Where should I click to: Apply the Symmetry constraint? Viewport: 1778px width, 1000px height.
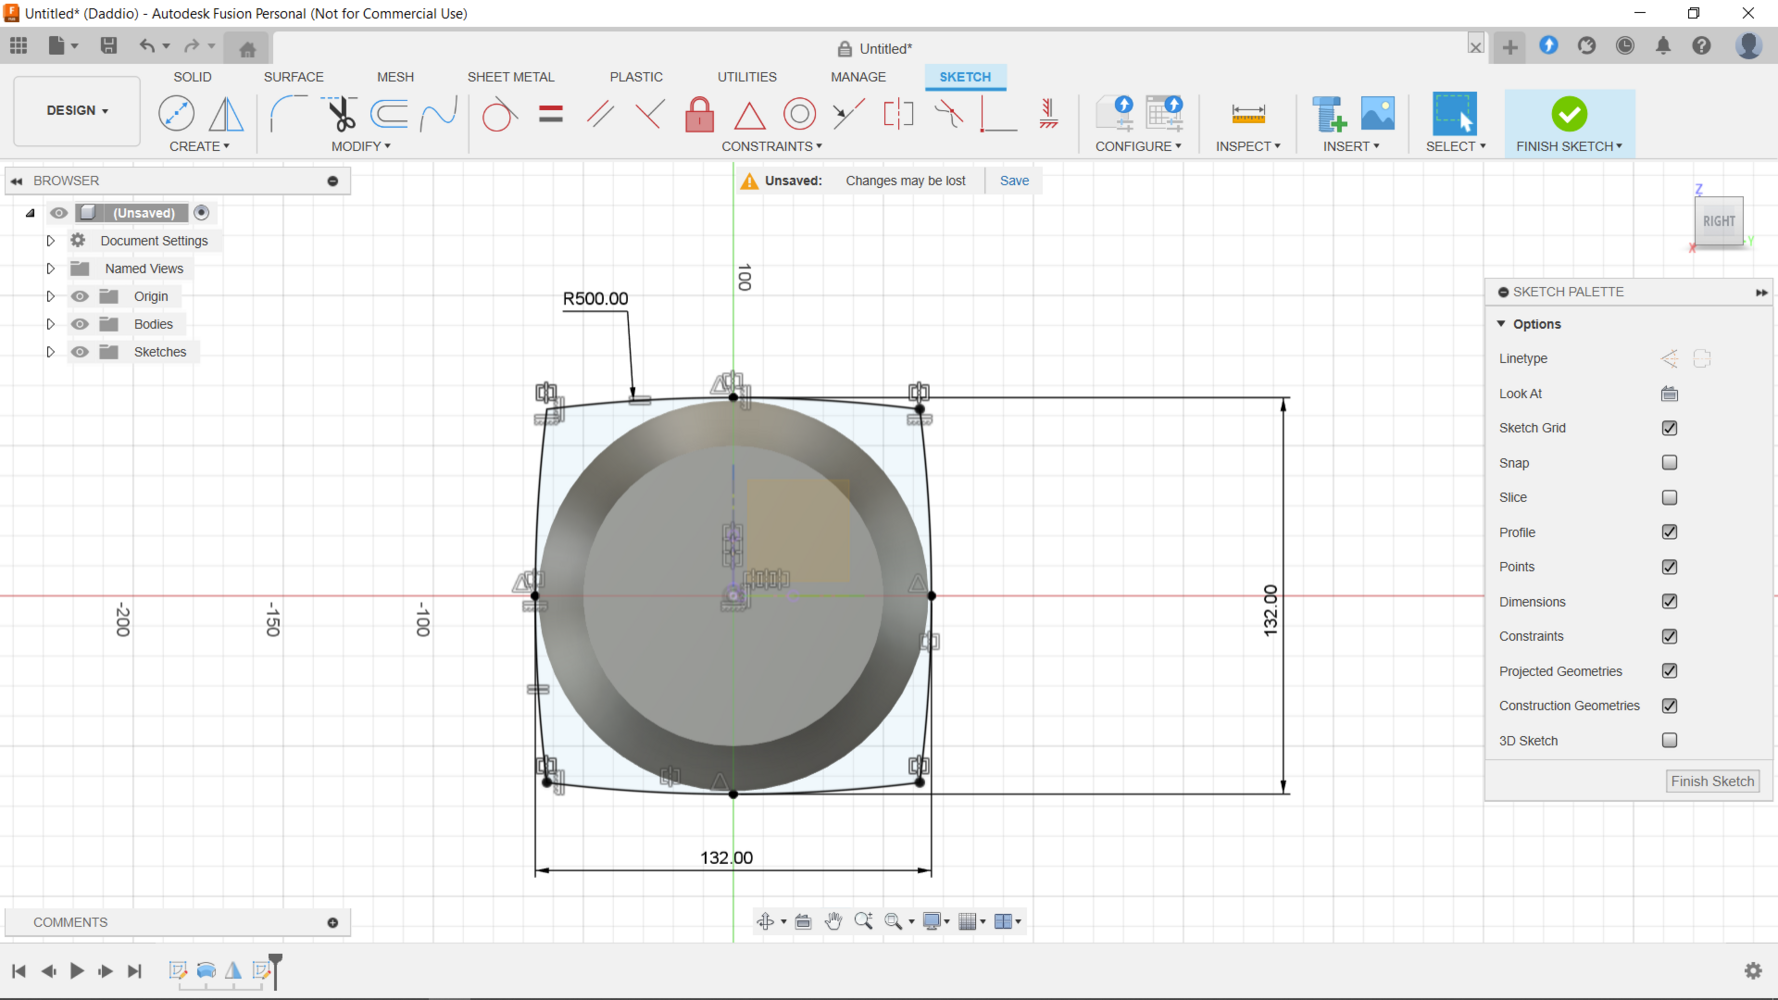click(x=898, y=114)
